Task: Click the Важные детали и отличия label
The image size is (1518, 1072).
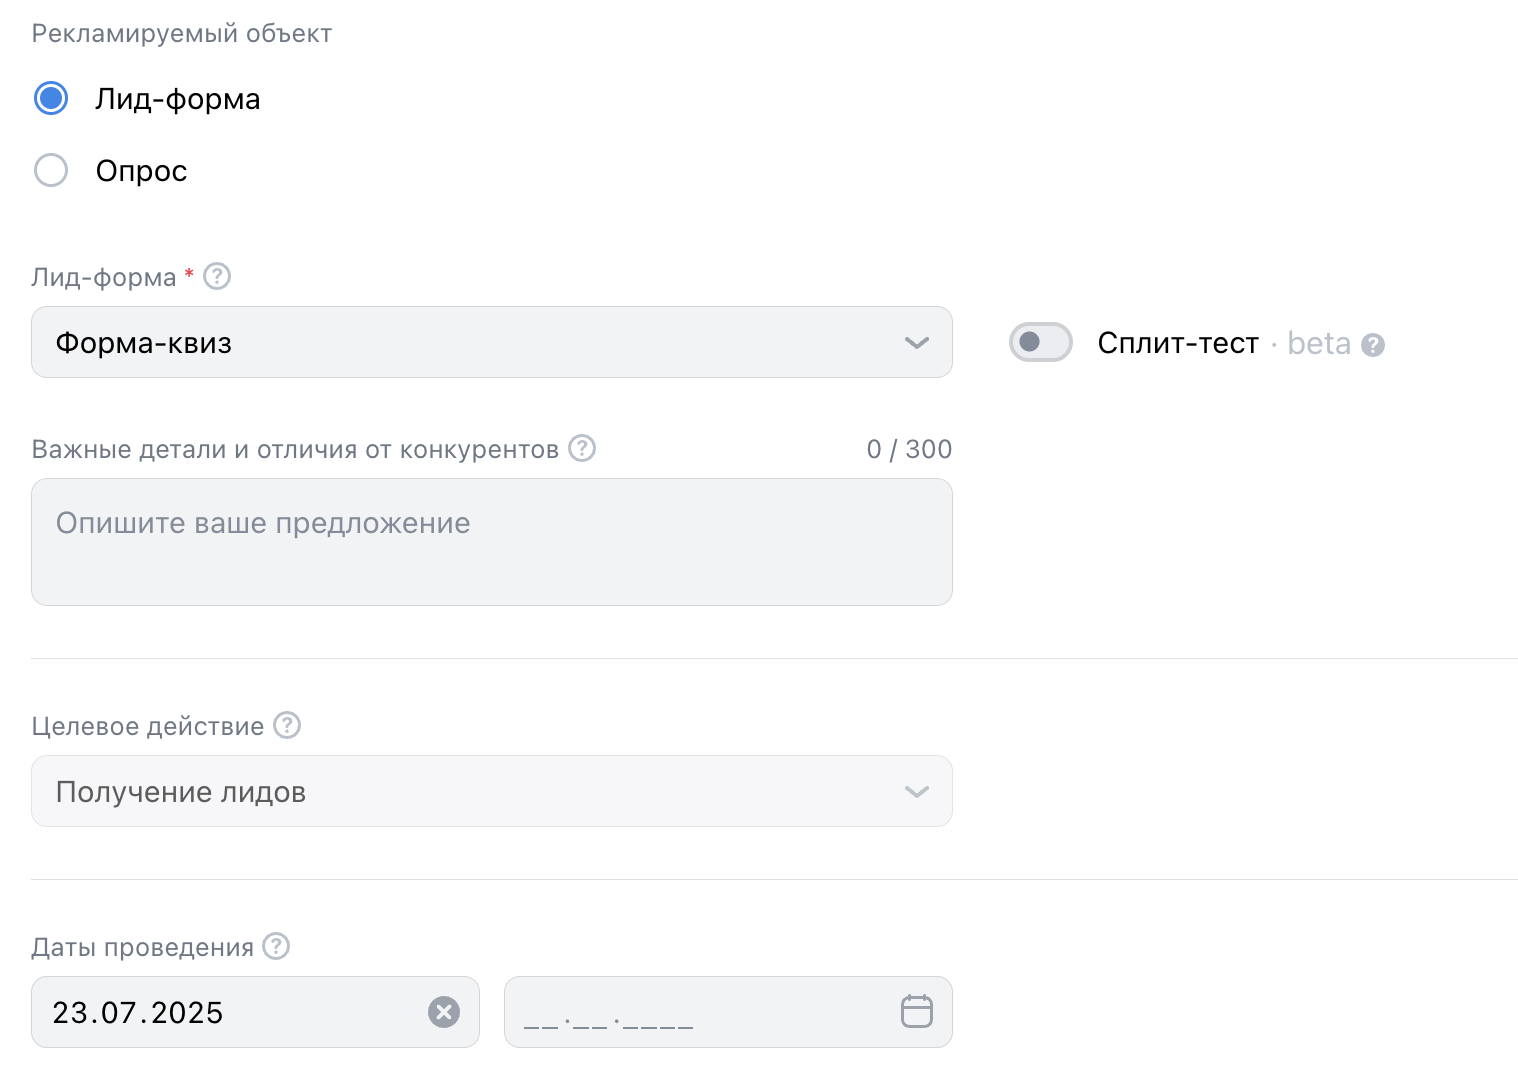Action: click(295, 449)
